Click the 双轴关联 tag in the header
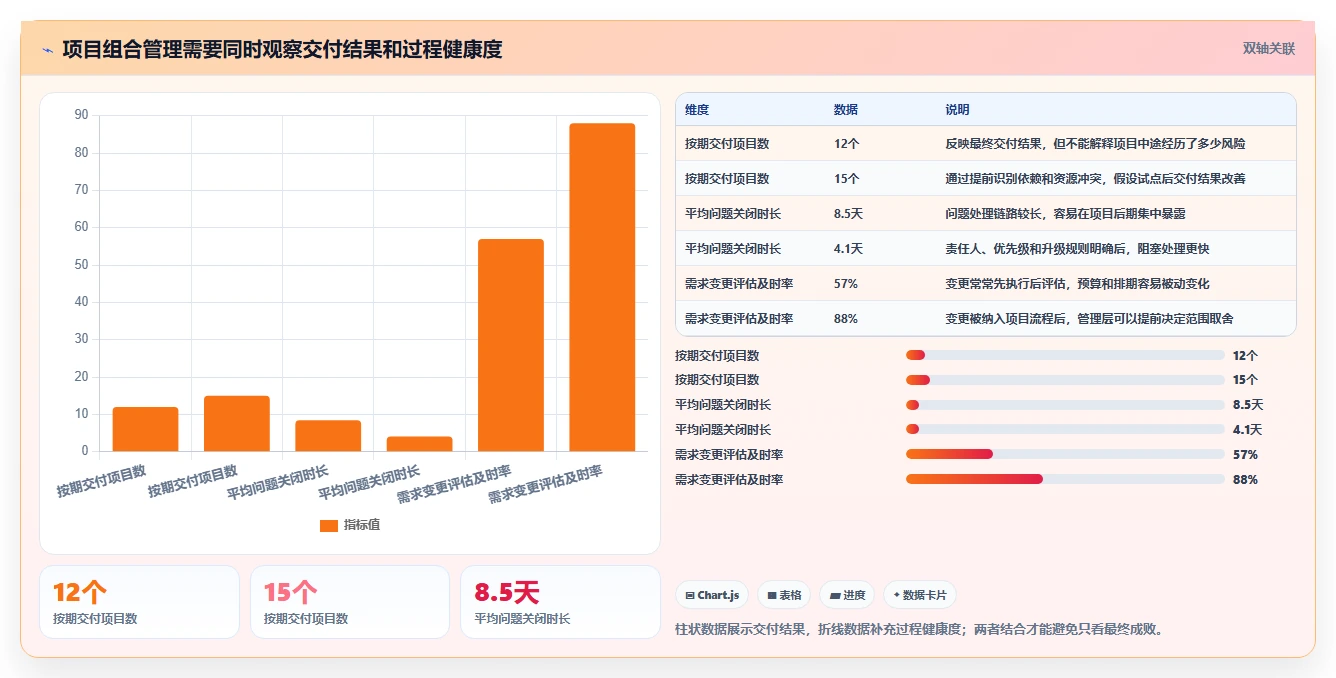Image resolution: width=1336 pixels, height=678 pixels. point(1268,49)
